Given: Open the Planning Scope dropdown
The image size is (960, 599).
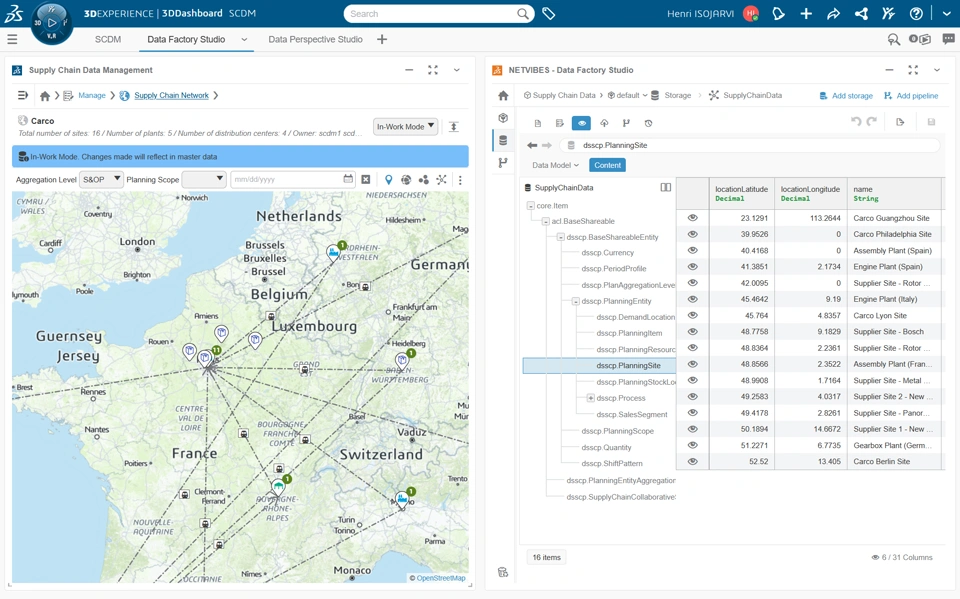Looking at the screenshot, I should point(204,179).
